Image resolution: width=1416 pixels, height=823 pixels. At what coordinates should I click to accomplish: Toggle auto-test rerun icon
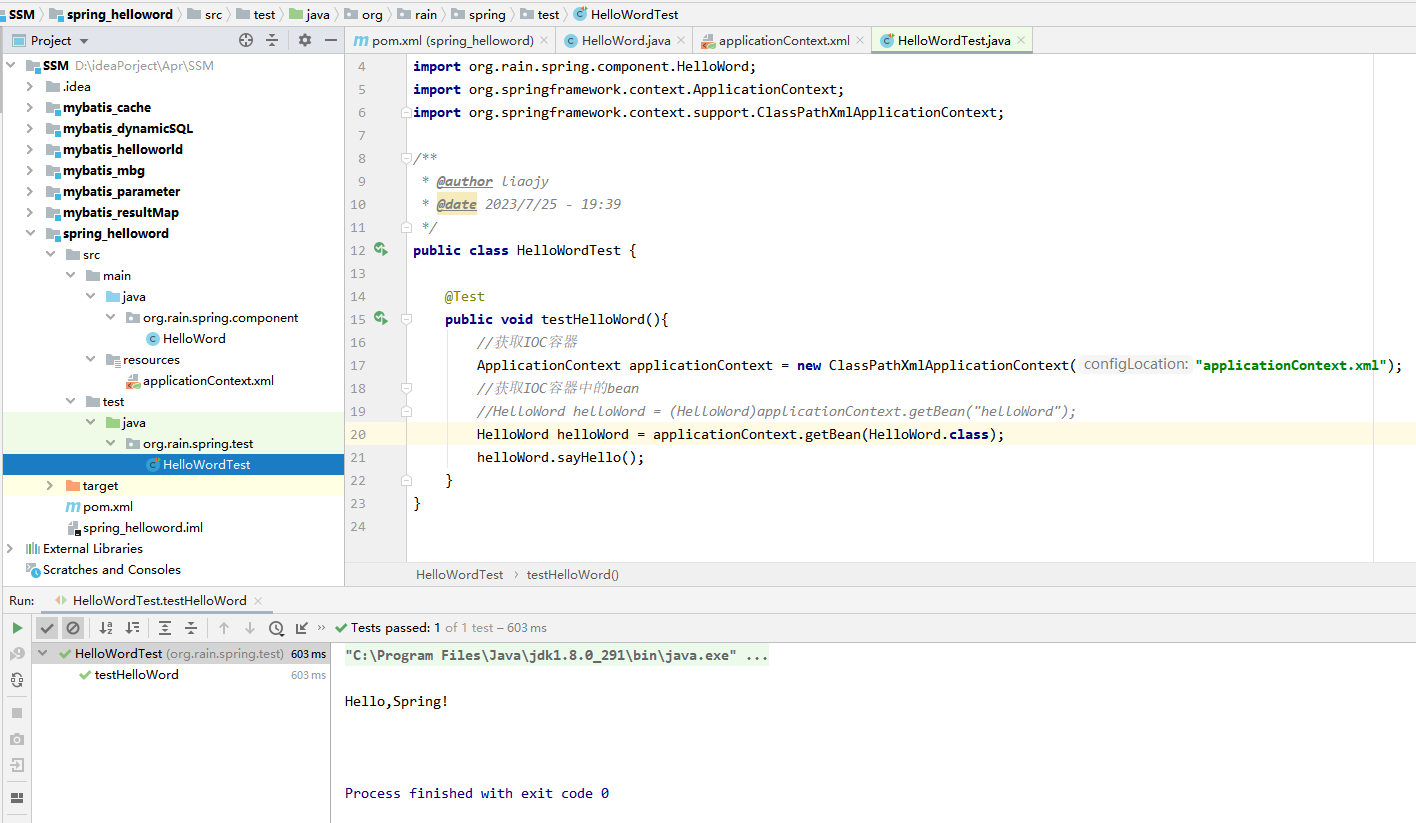point(17,680)
